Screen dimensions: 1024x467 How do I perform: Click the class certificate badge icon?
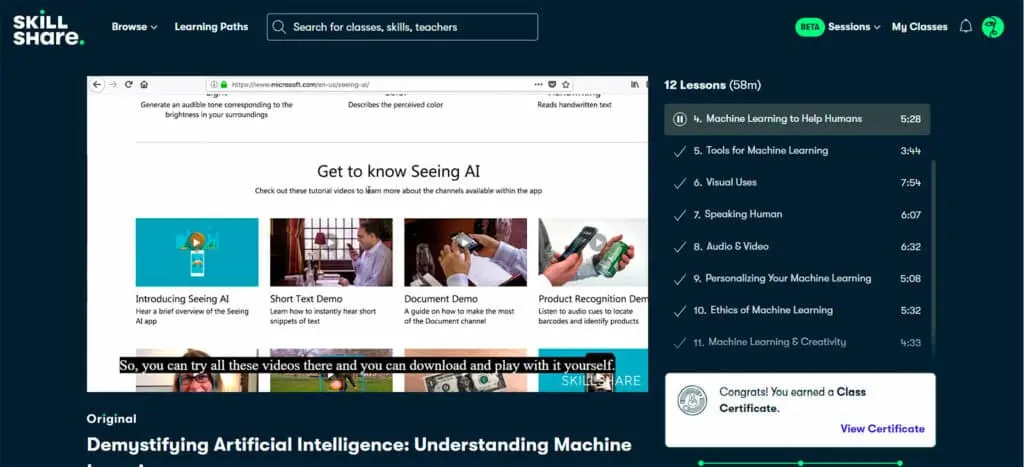coord(692,400)
